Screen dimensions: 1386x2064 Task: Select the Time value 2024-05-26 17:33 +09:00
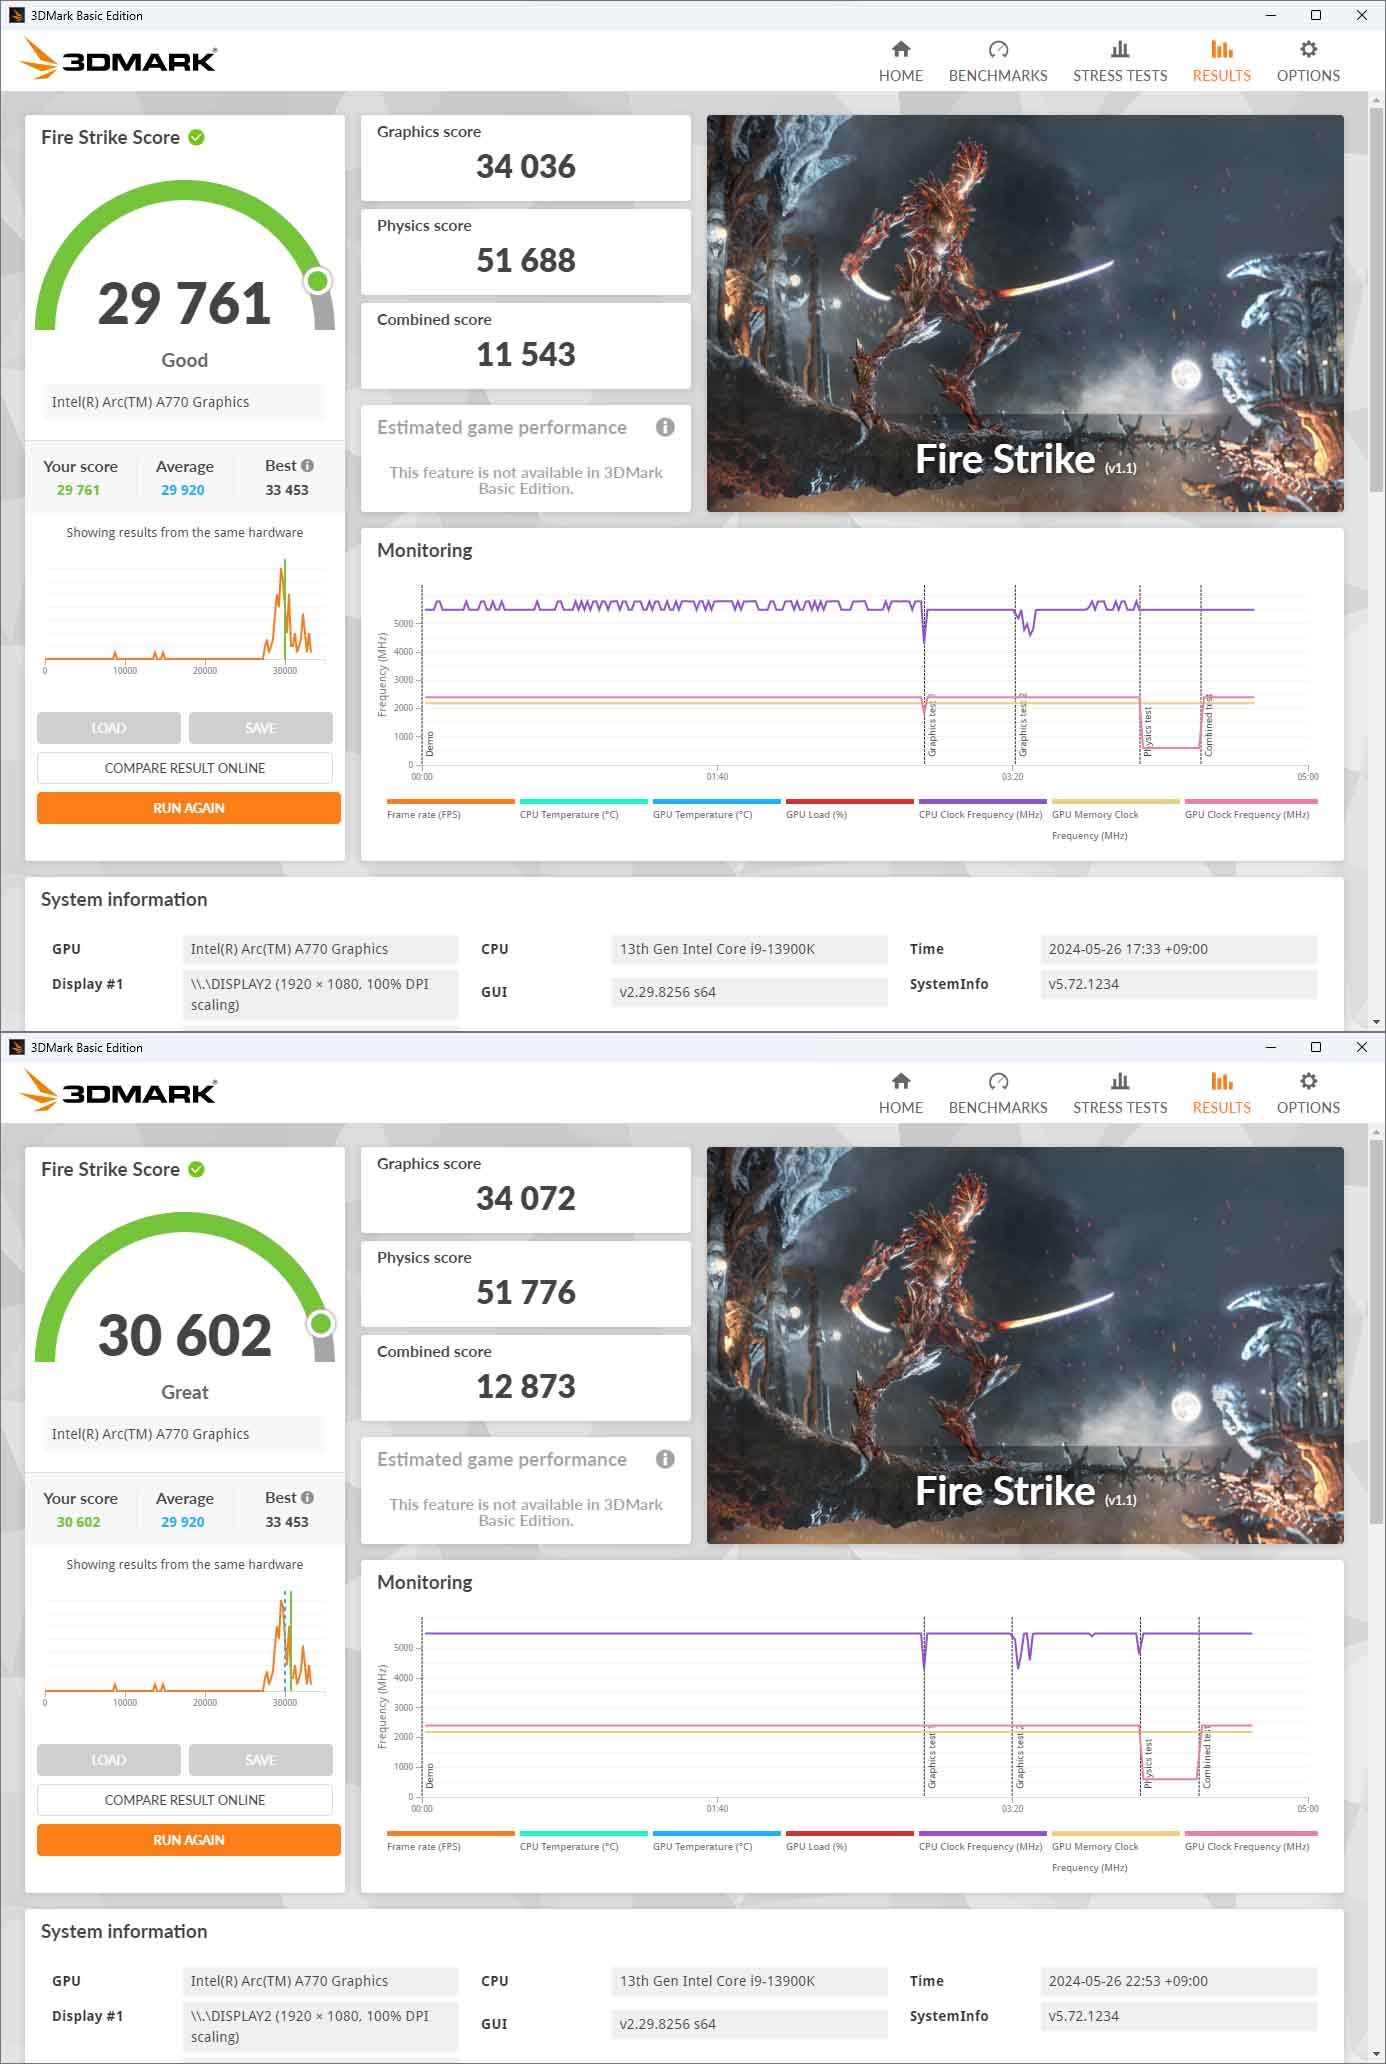point(1178,949)
